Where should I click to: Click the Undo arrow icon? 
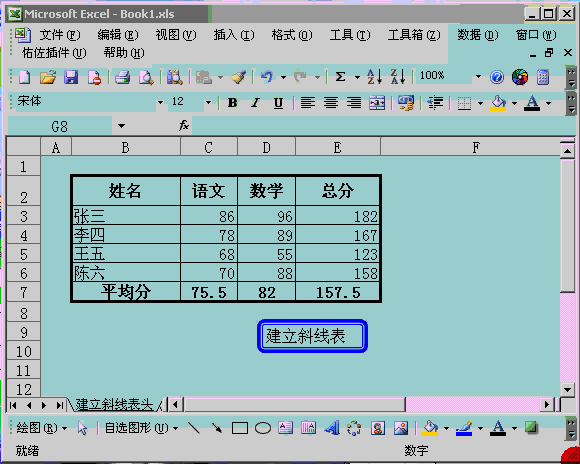(x=267, y=77)
